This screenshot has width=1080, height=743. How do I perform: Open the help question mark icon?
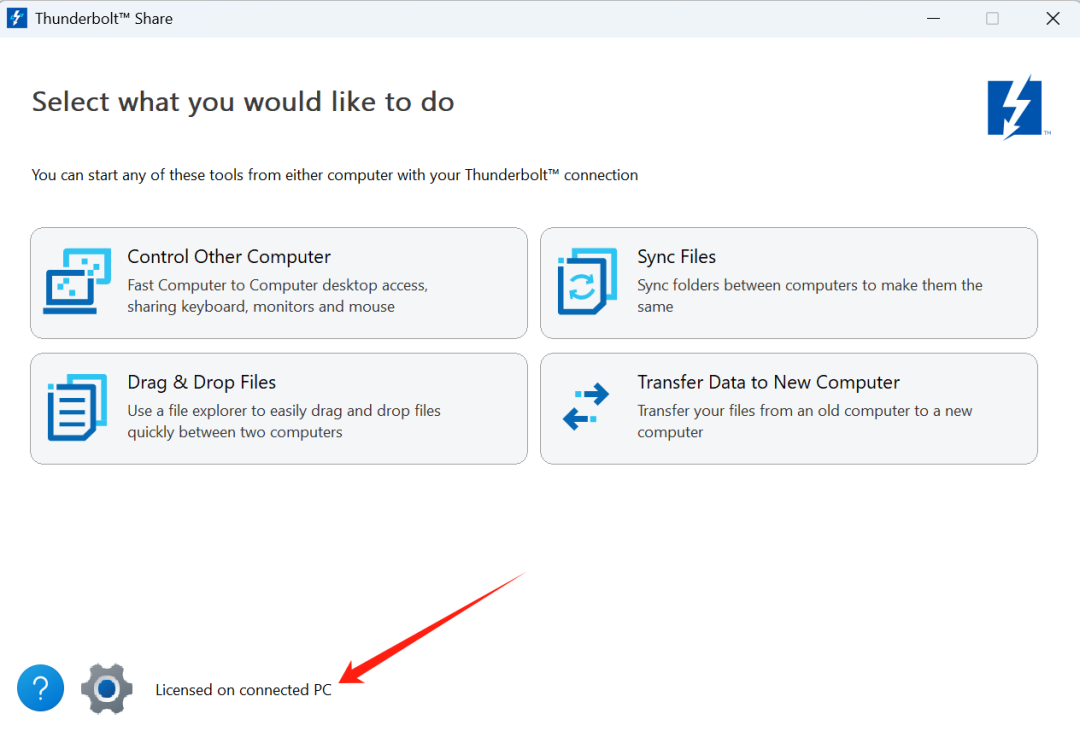pos(41,687)
